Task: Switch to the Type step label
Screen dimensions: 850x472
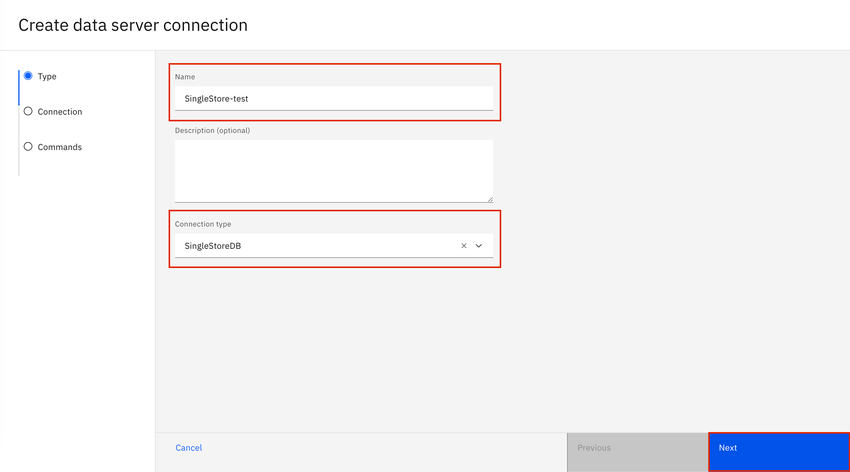Action: (47, 77)
